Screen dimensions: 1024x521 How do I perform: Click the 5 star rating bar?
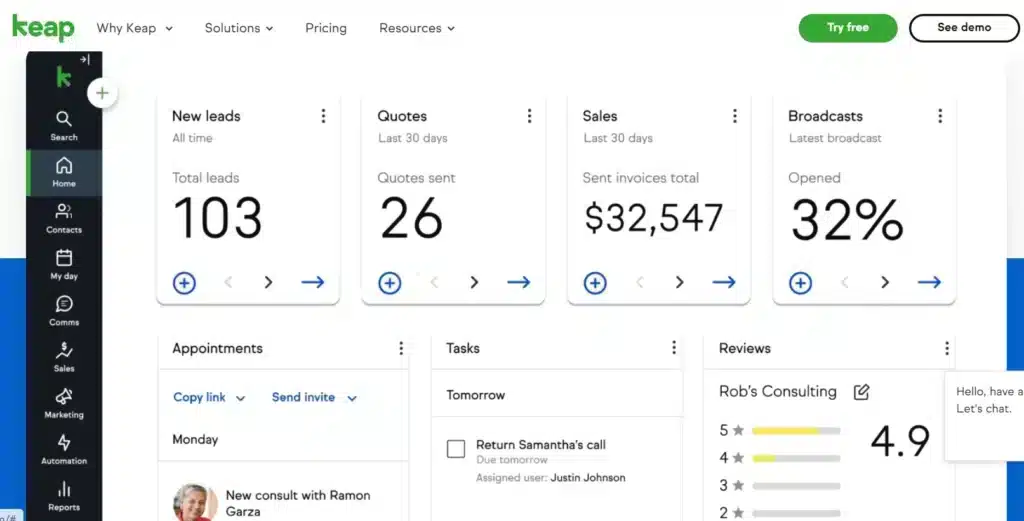pos(796,431)
